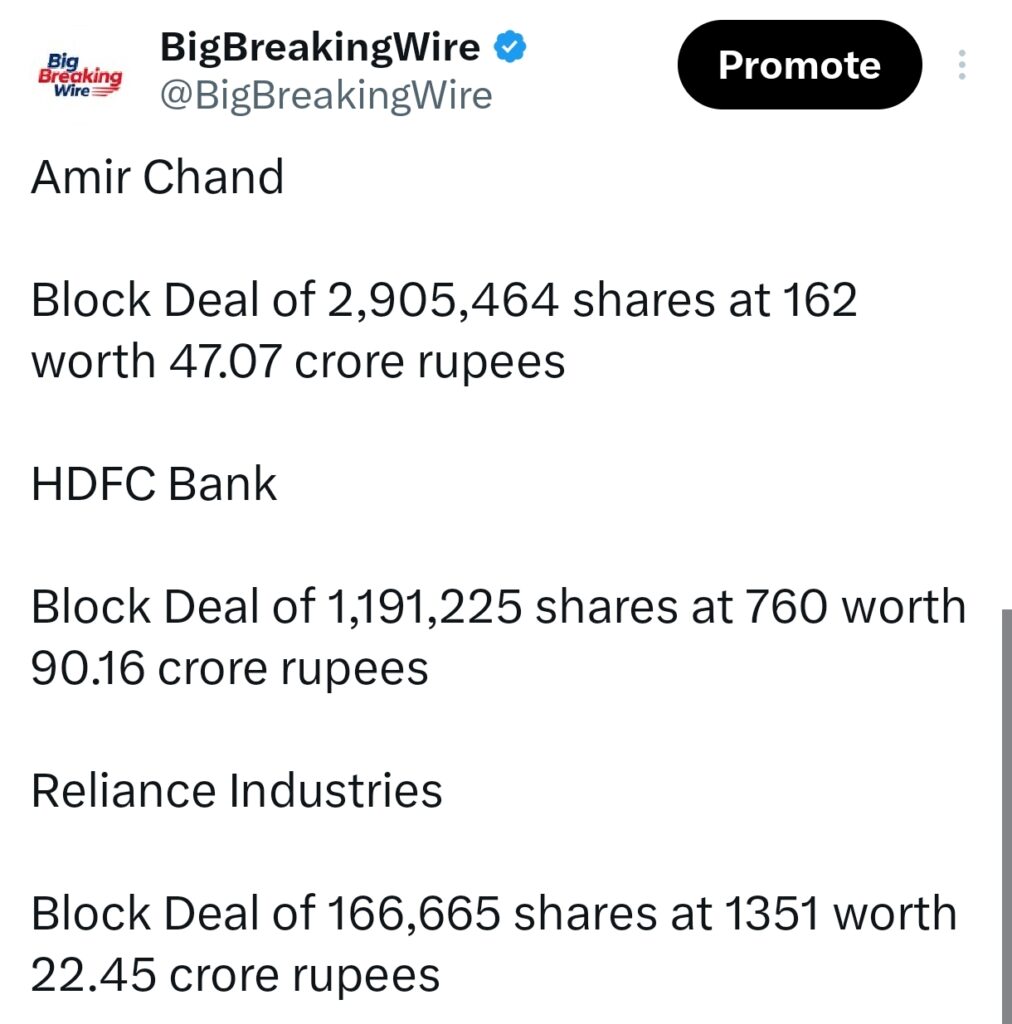The image size is (1012, 1024).
Task: Select the 'Reliance Industries' heading text
Action: (238, 791)
